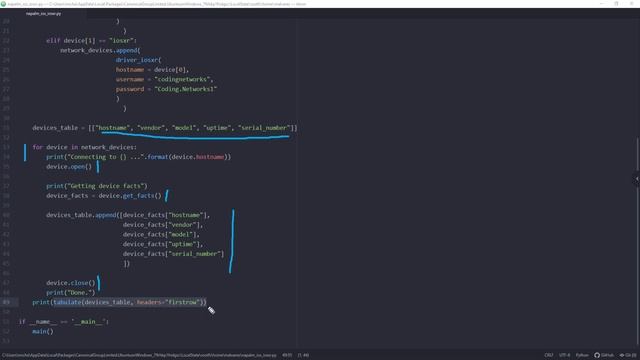Click the text "devices_table" on line 31
This screenshot has width=640, height=360.
[x=55, y=128]
